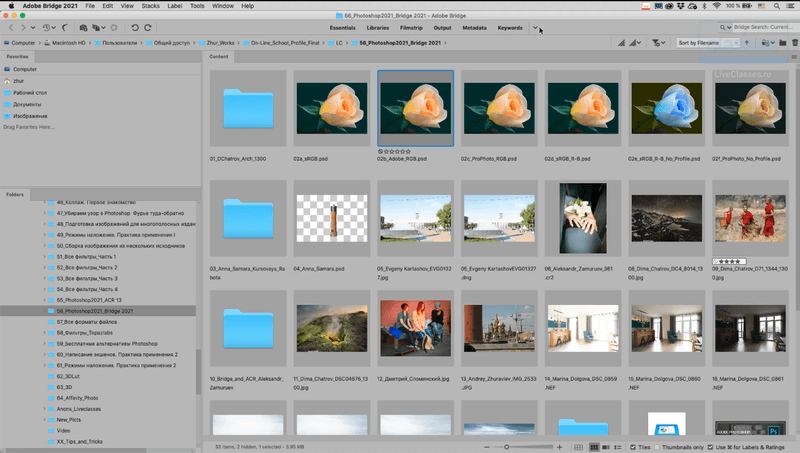Open the Tools menu
Screen dimensions: 800x453
(197, 6)
